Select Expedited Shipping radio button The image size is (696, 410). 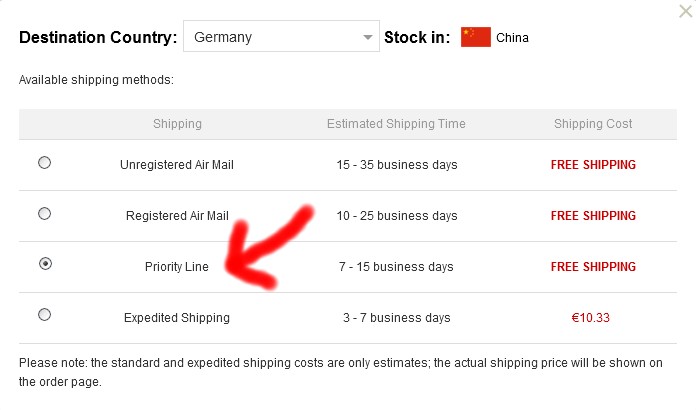[44, 315]
